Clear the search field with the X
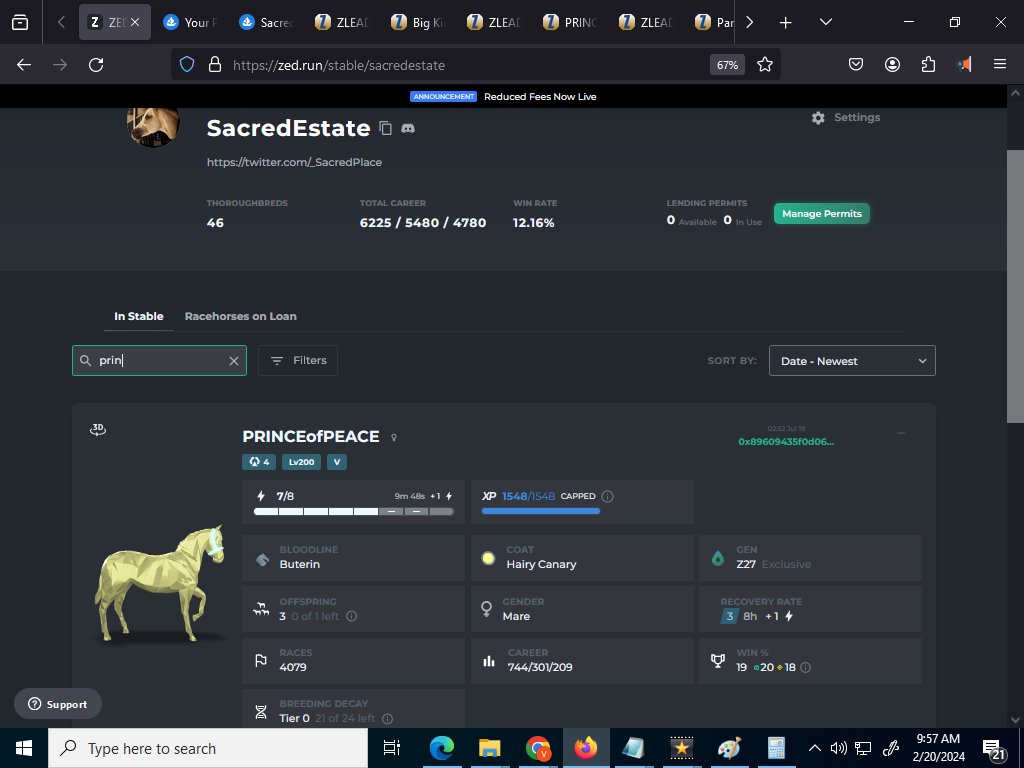The image size is (1024, 768). [234, 361]
